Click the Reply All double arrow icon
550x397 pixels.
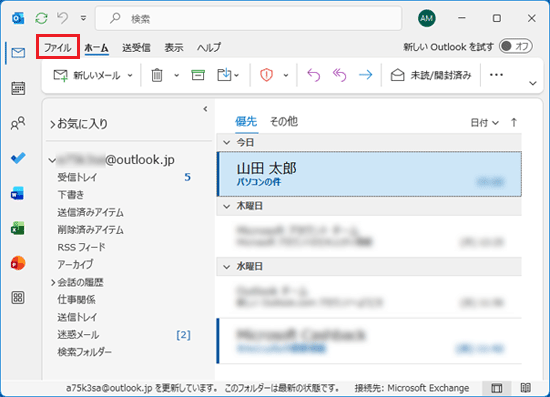click(339, 75)
